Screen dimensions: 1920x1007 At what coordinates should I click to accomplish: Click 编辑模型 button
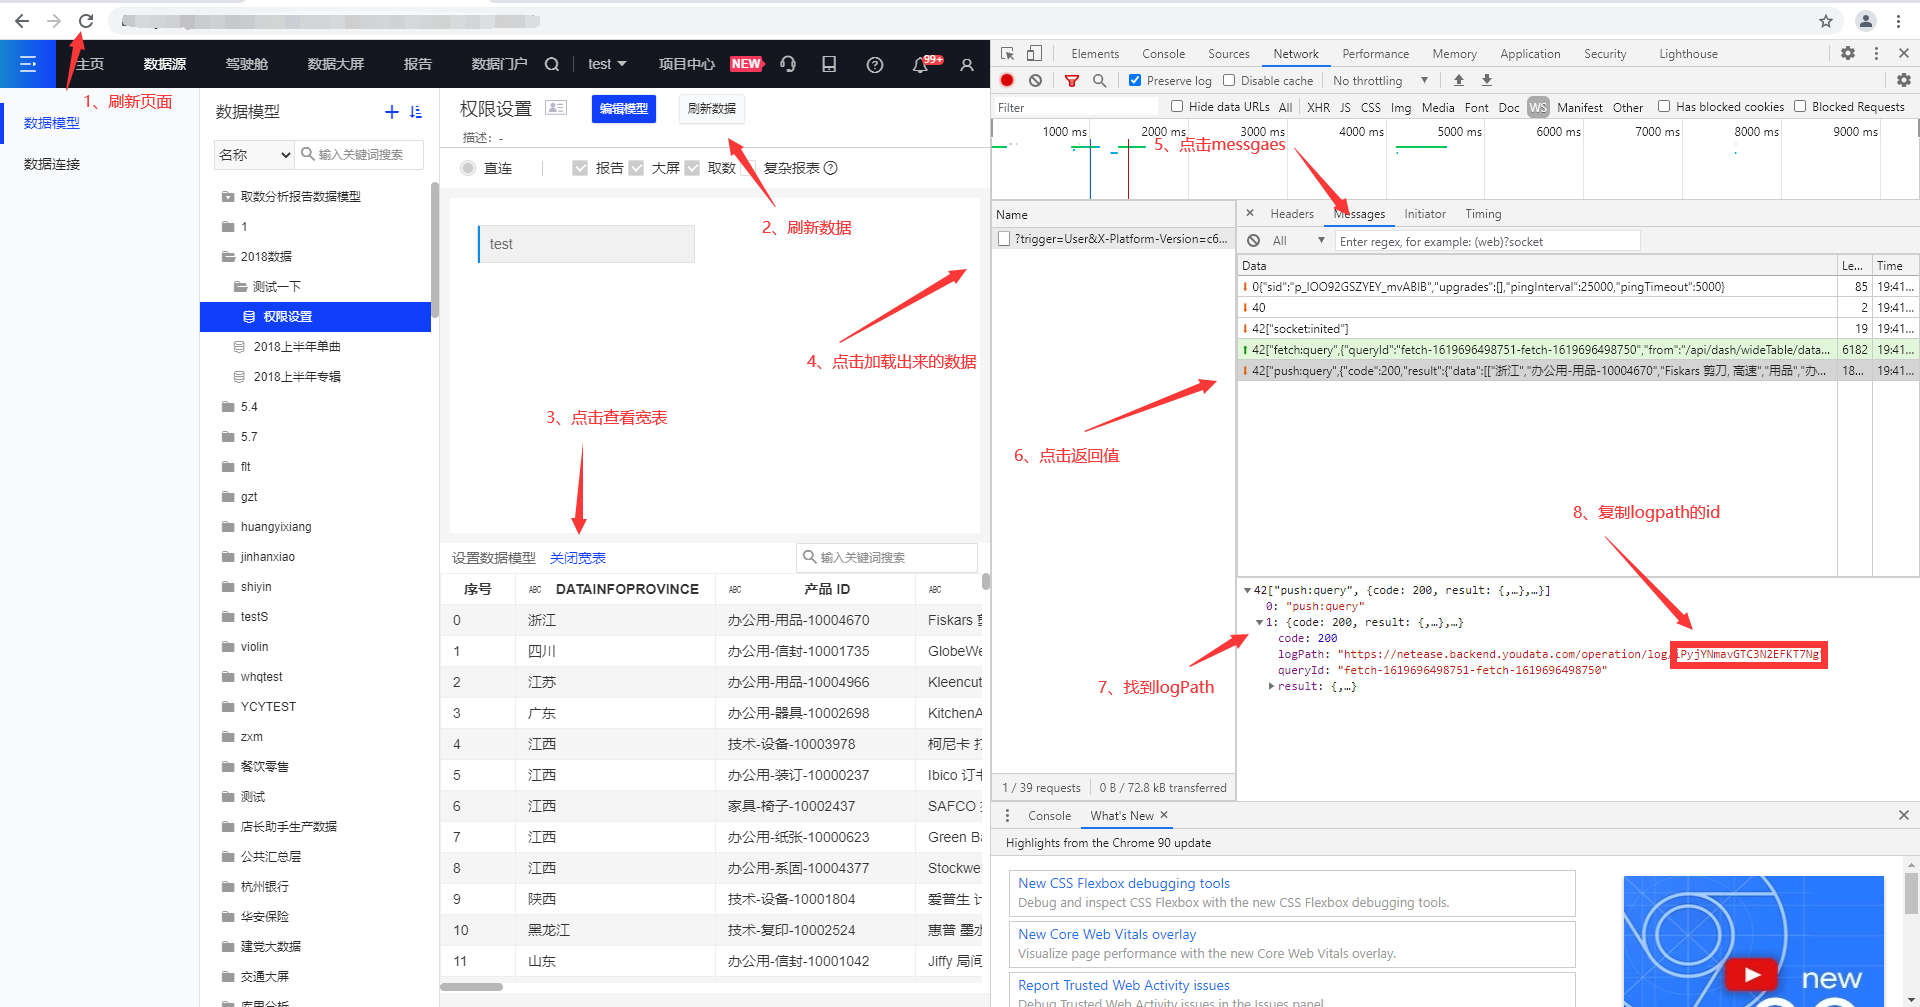pos(624,108)
